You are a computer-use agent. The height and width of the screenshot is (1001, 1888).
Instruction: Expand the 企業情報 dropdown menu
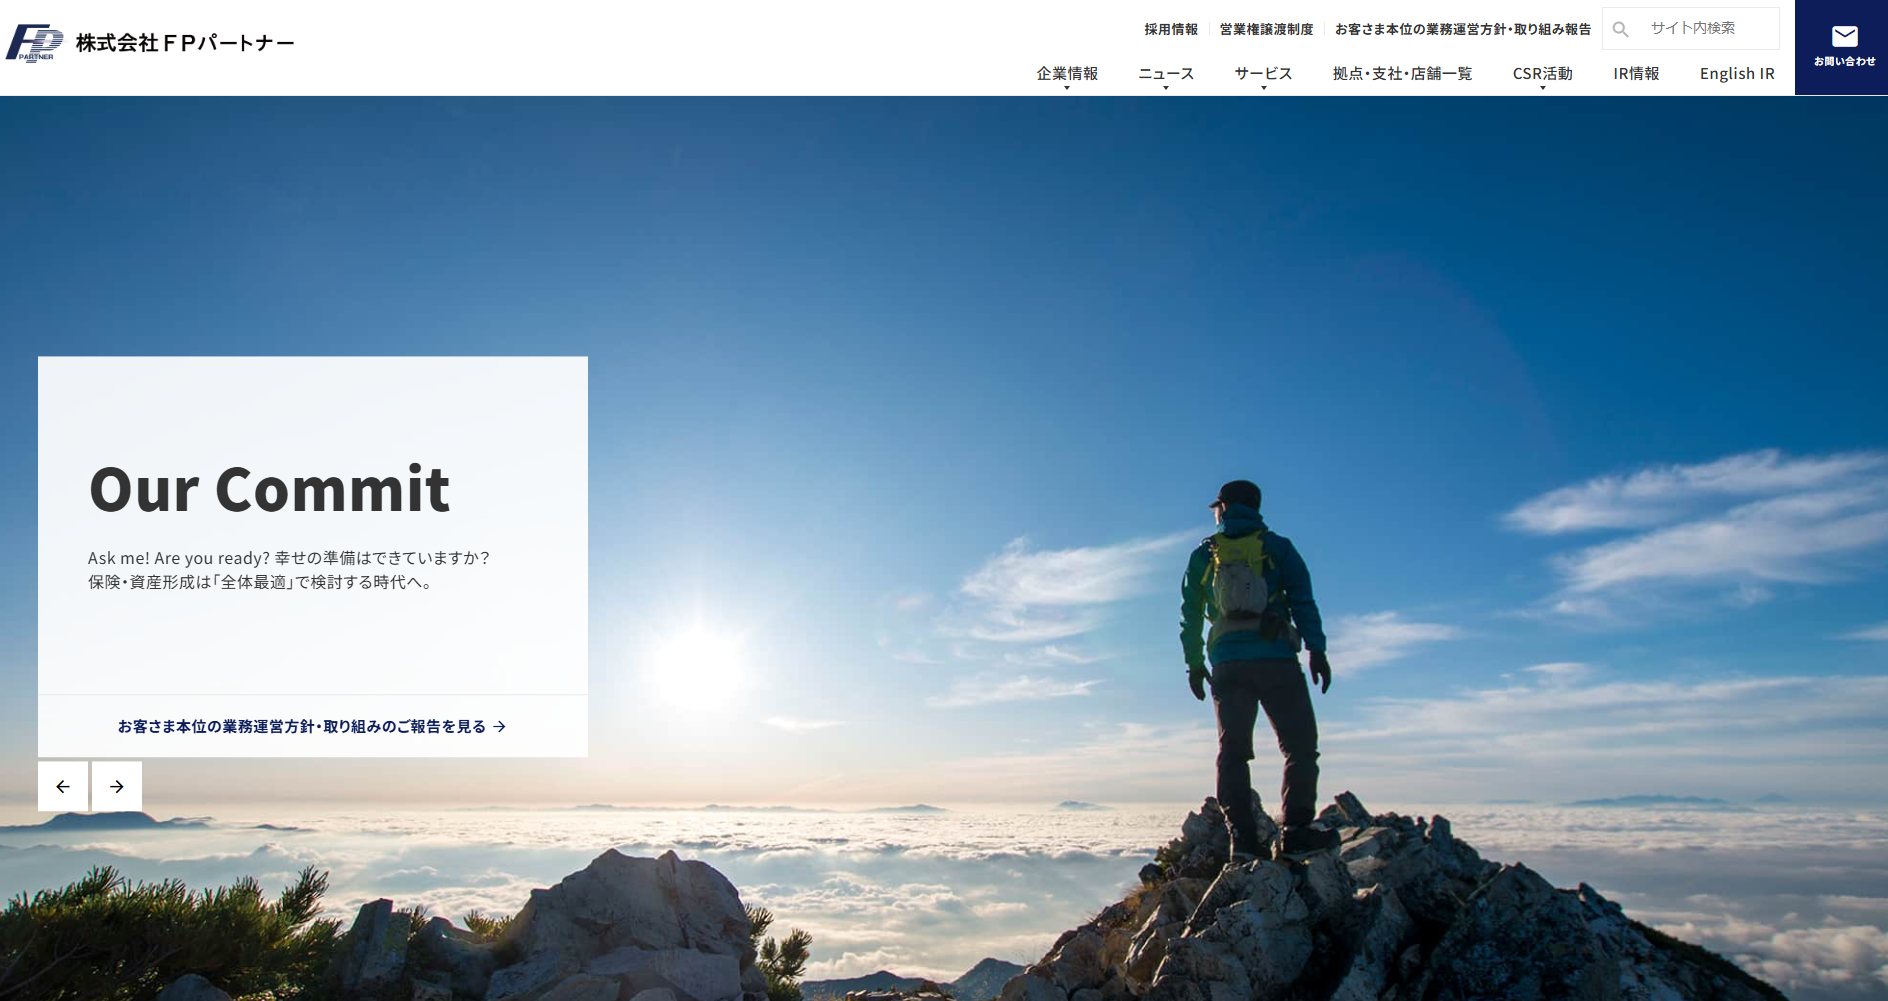point(1067,74)
